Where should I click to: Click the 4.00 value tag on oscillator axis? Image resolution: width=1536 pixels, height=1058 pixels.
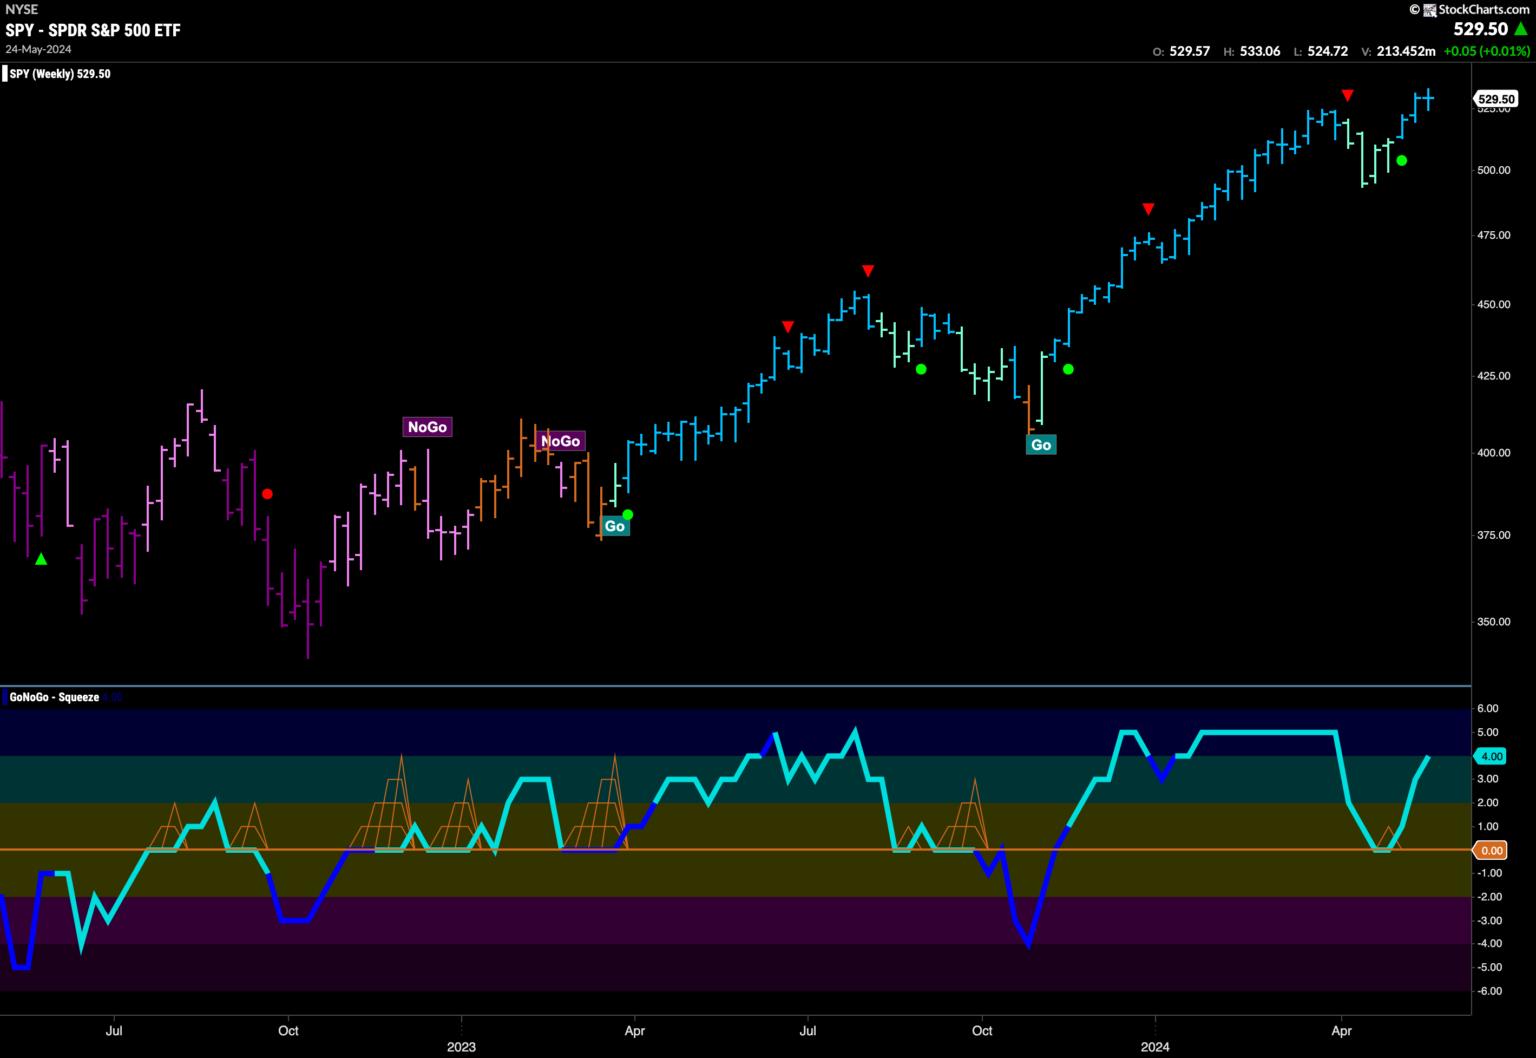(1491, 757)
